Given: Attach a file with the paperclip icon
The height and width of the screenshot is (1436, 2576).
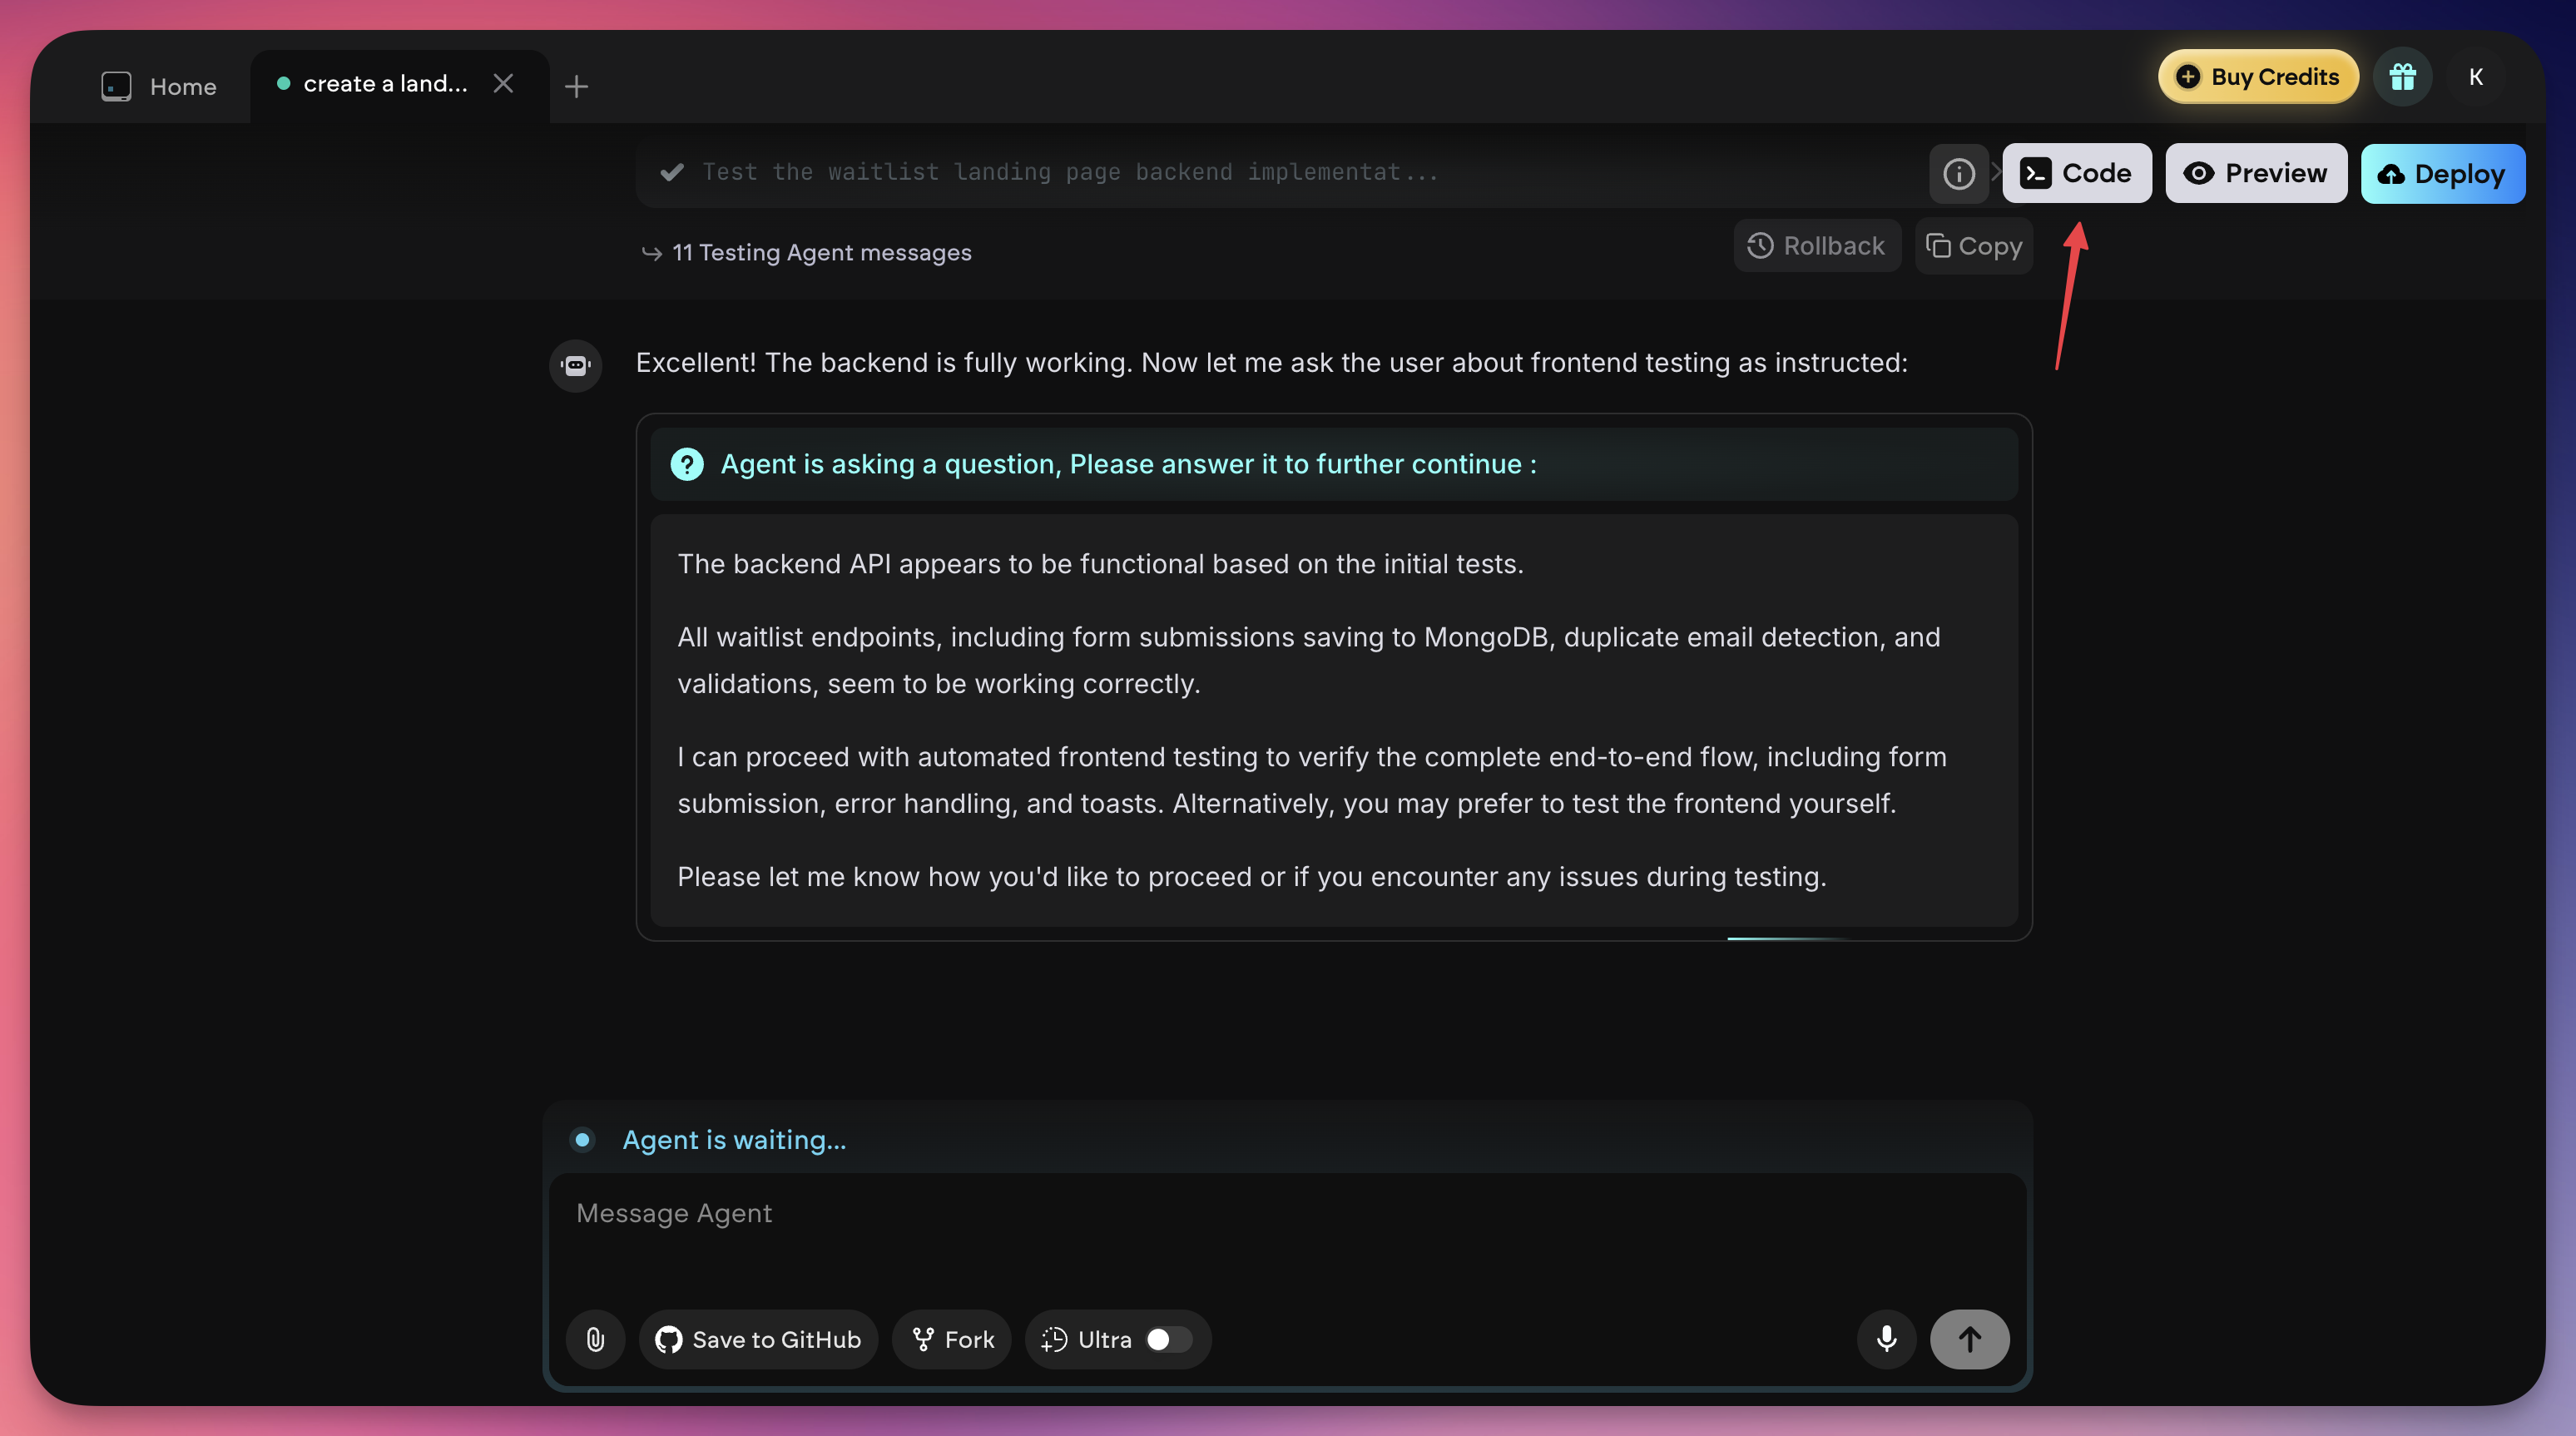Looking at the screenshot, I should coord(595,1339).
